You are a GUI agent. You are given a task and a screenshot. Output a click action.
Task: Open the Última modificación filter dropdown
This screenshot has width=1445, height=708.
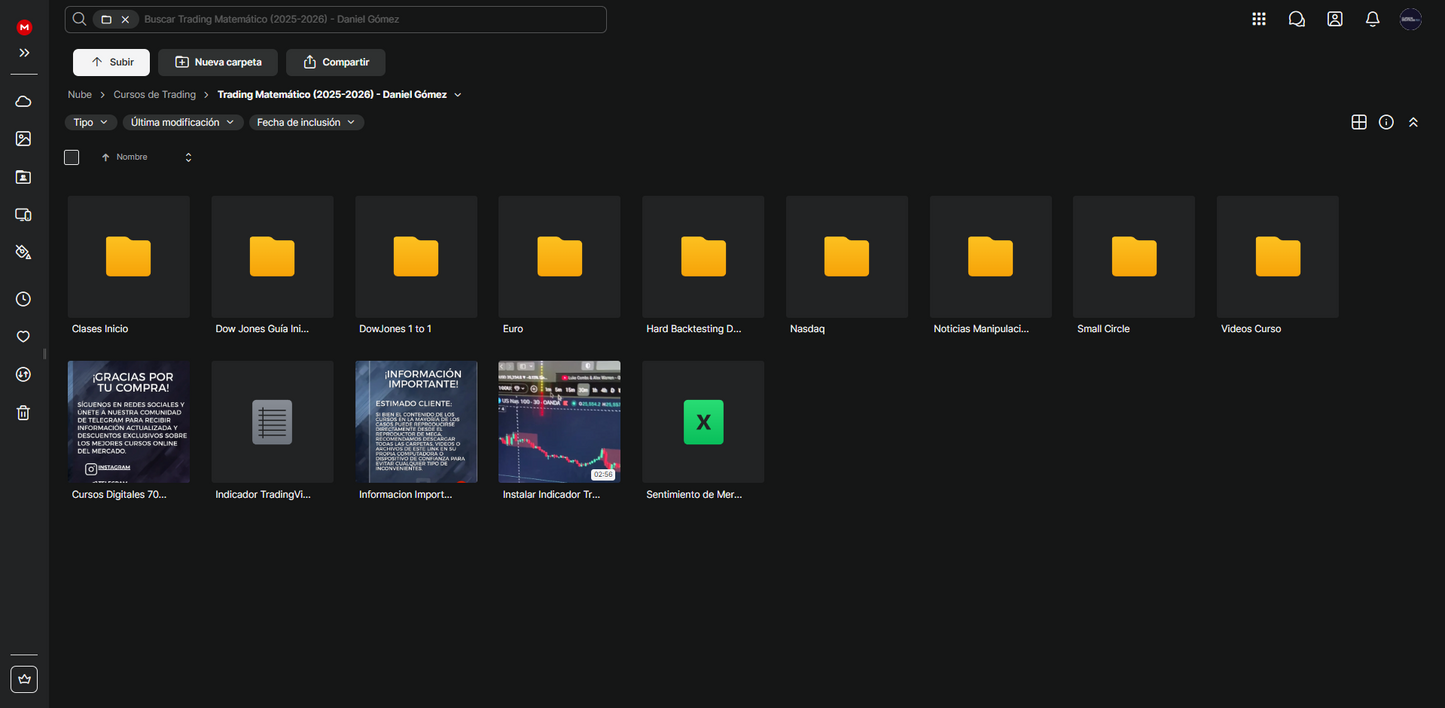183,122
